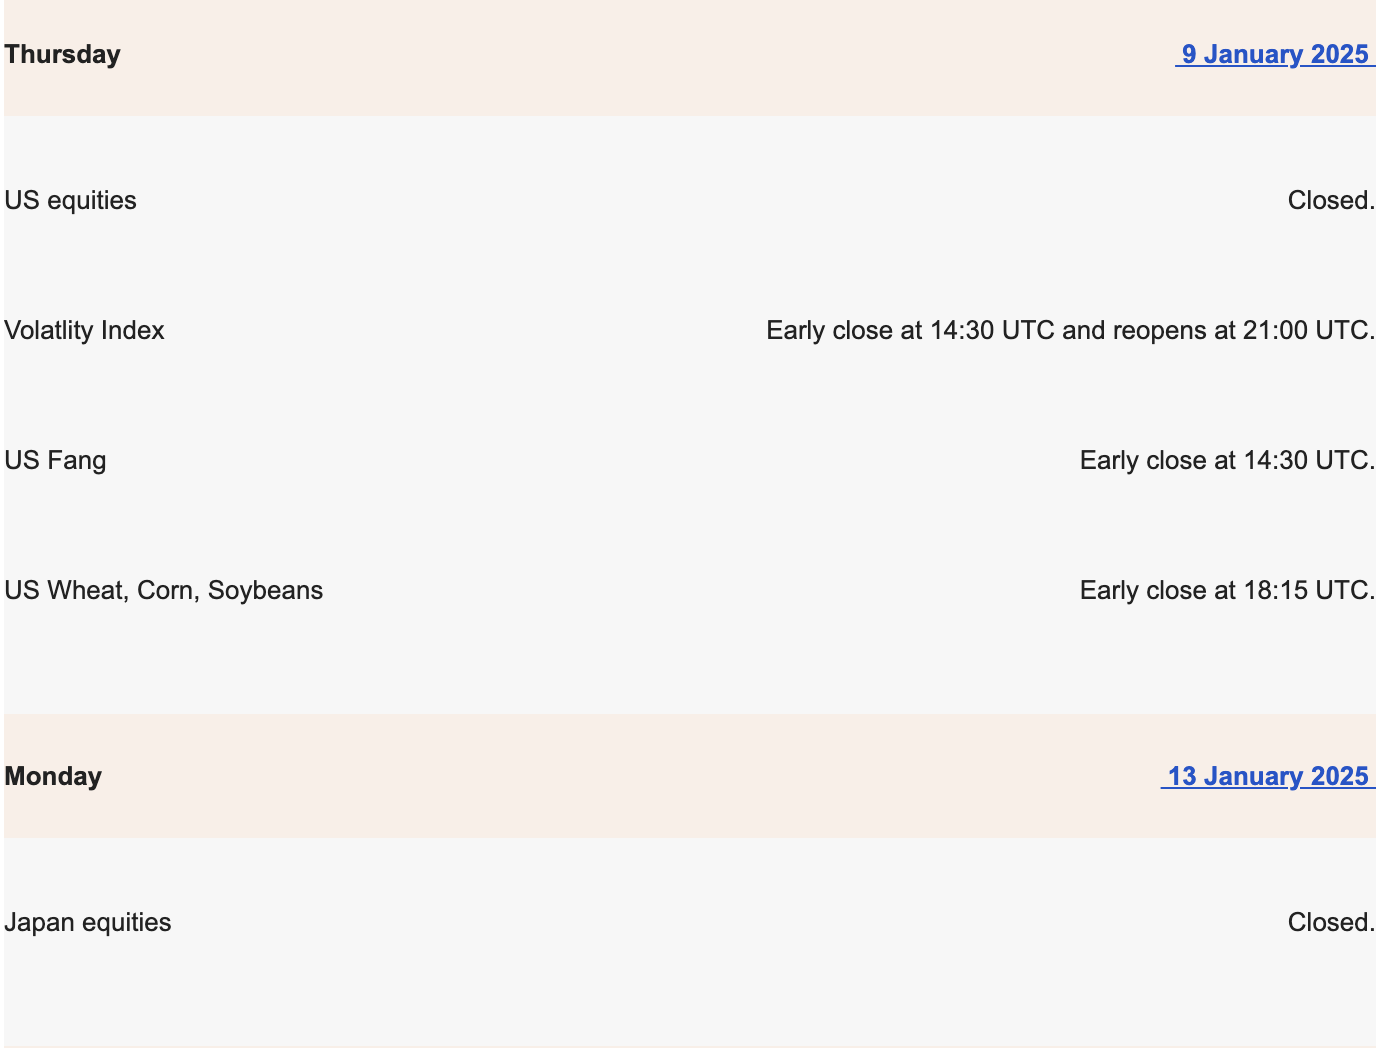Select the US equities row label

tap(70, 200)
